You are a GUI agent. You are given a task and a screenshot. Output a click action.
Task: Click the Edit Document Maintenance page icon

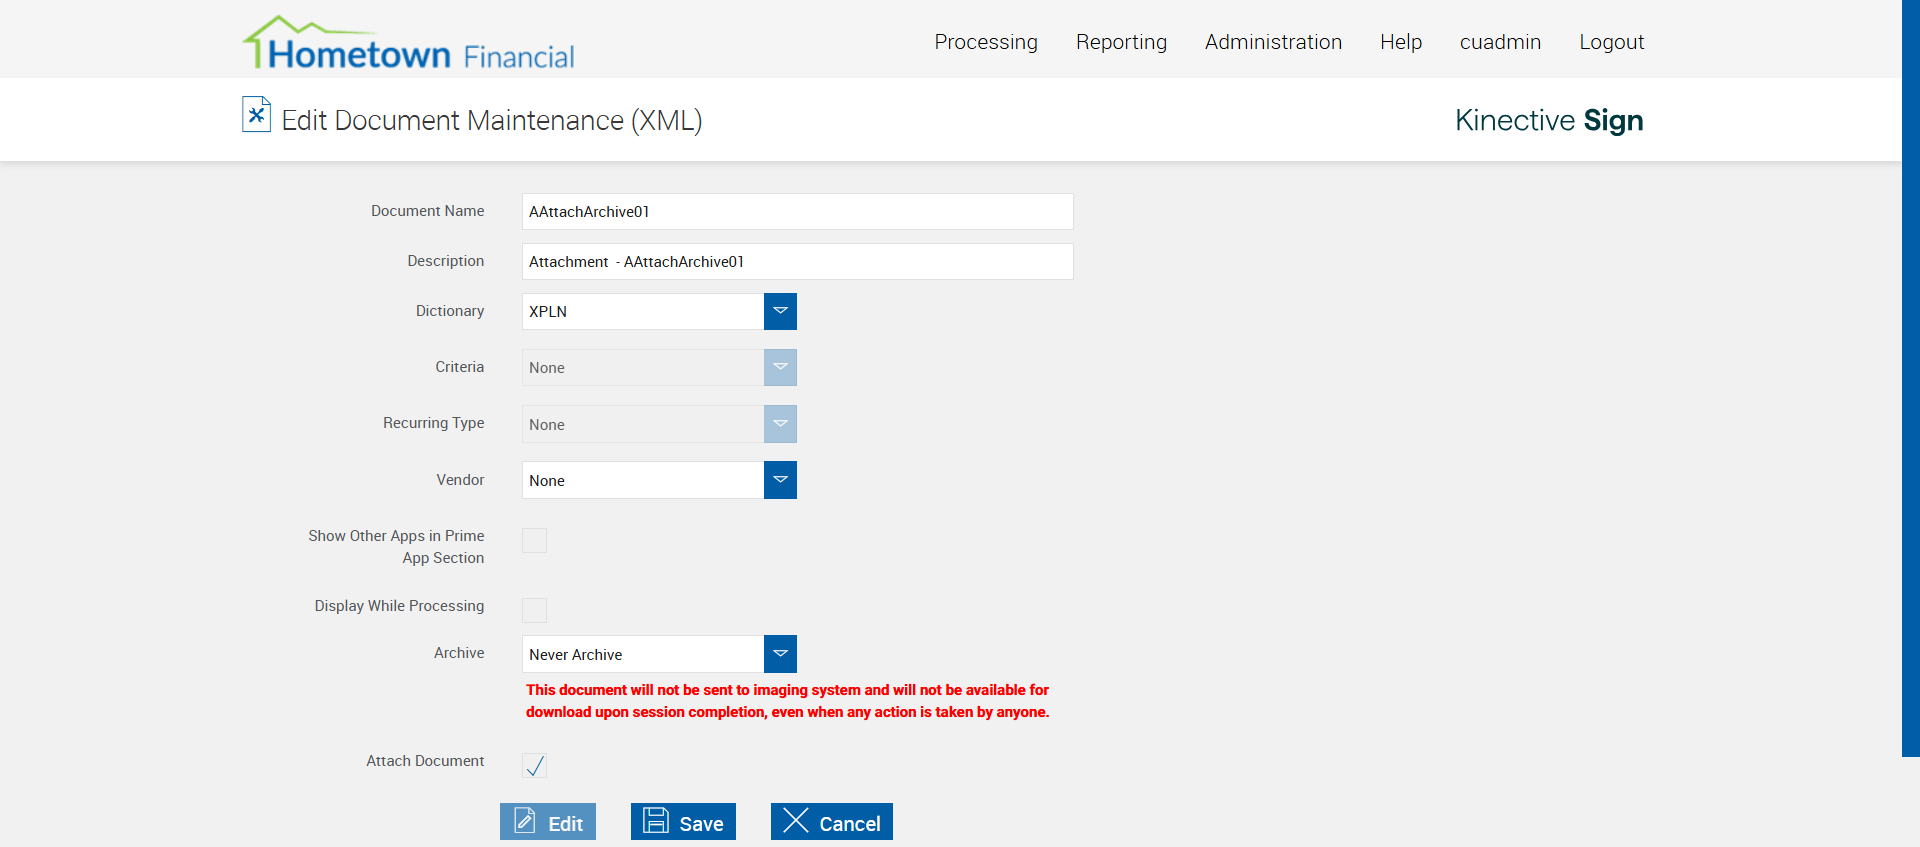click(256, 115)
